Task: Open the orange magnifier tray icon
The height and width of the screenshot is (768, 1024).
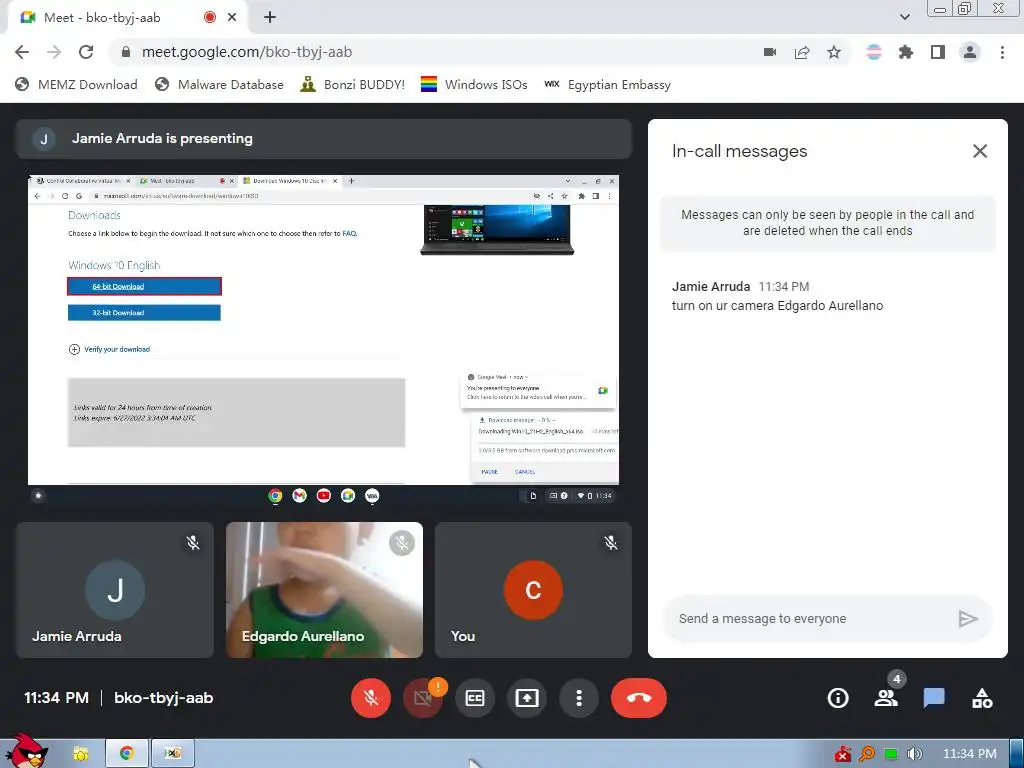Action: [x=867, y=754]
